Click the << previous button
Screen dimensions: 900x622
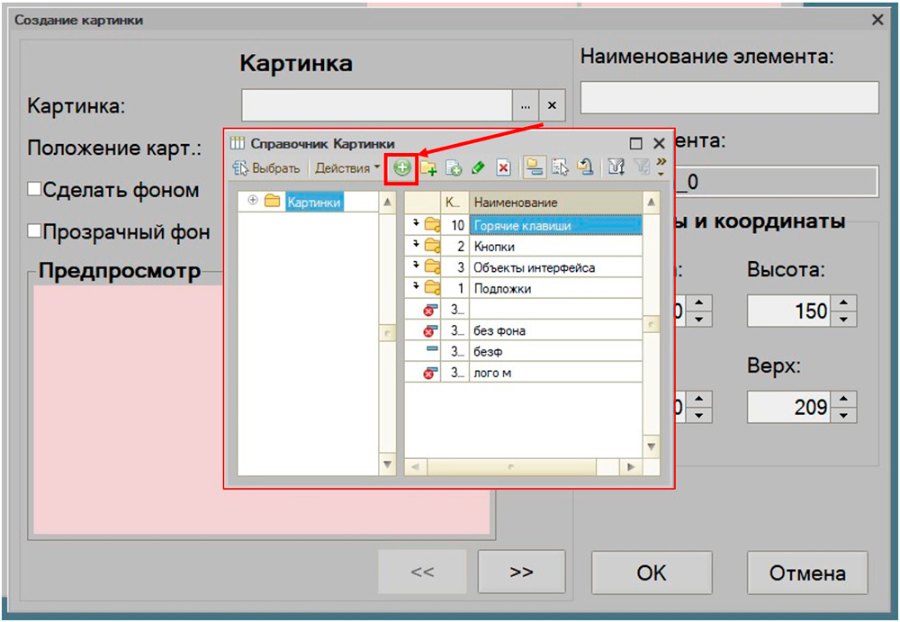[x=422, y=572]
